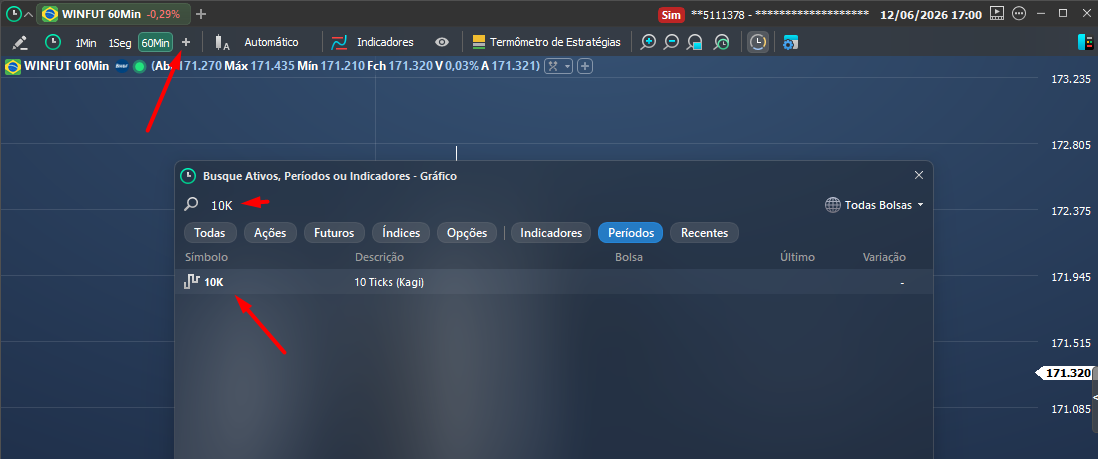Filter results by Opções
1098x459 pixels.
tap(467, 233)
